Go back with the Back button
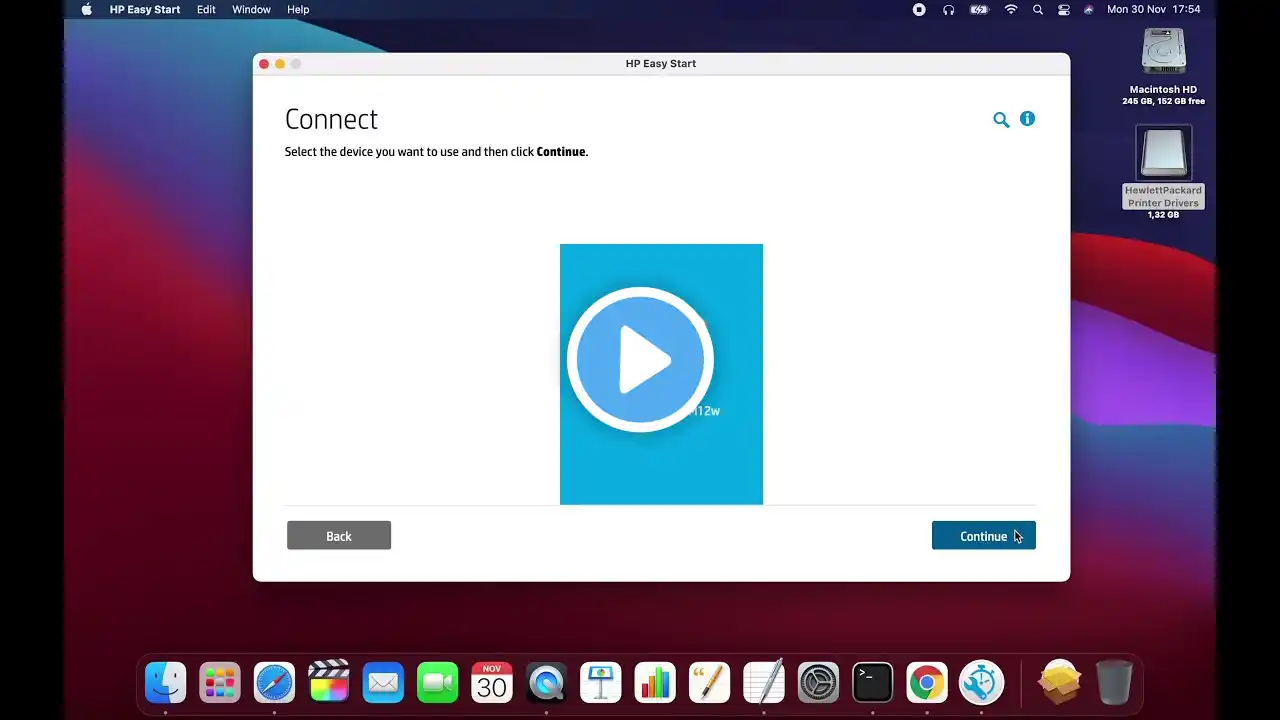 click(x=339, y=536)
